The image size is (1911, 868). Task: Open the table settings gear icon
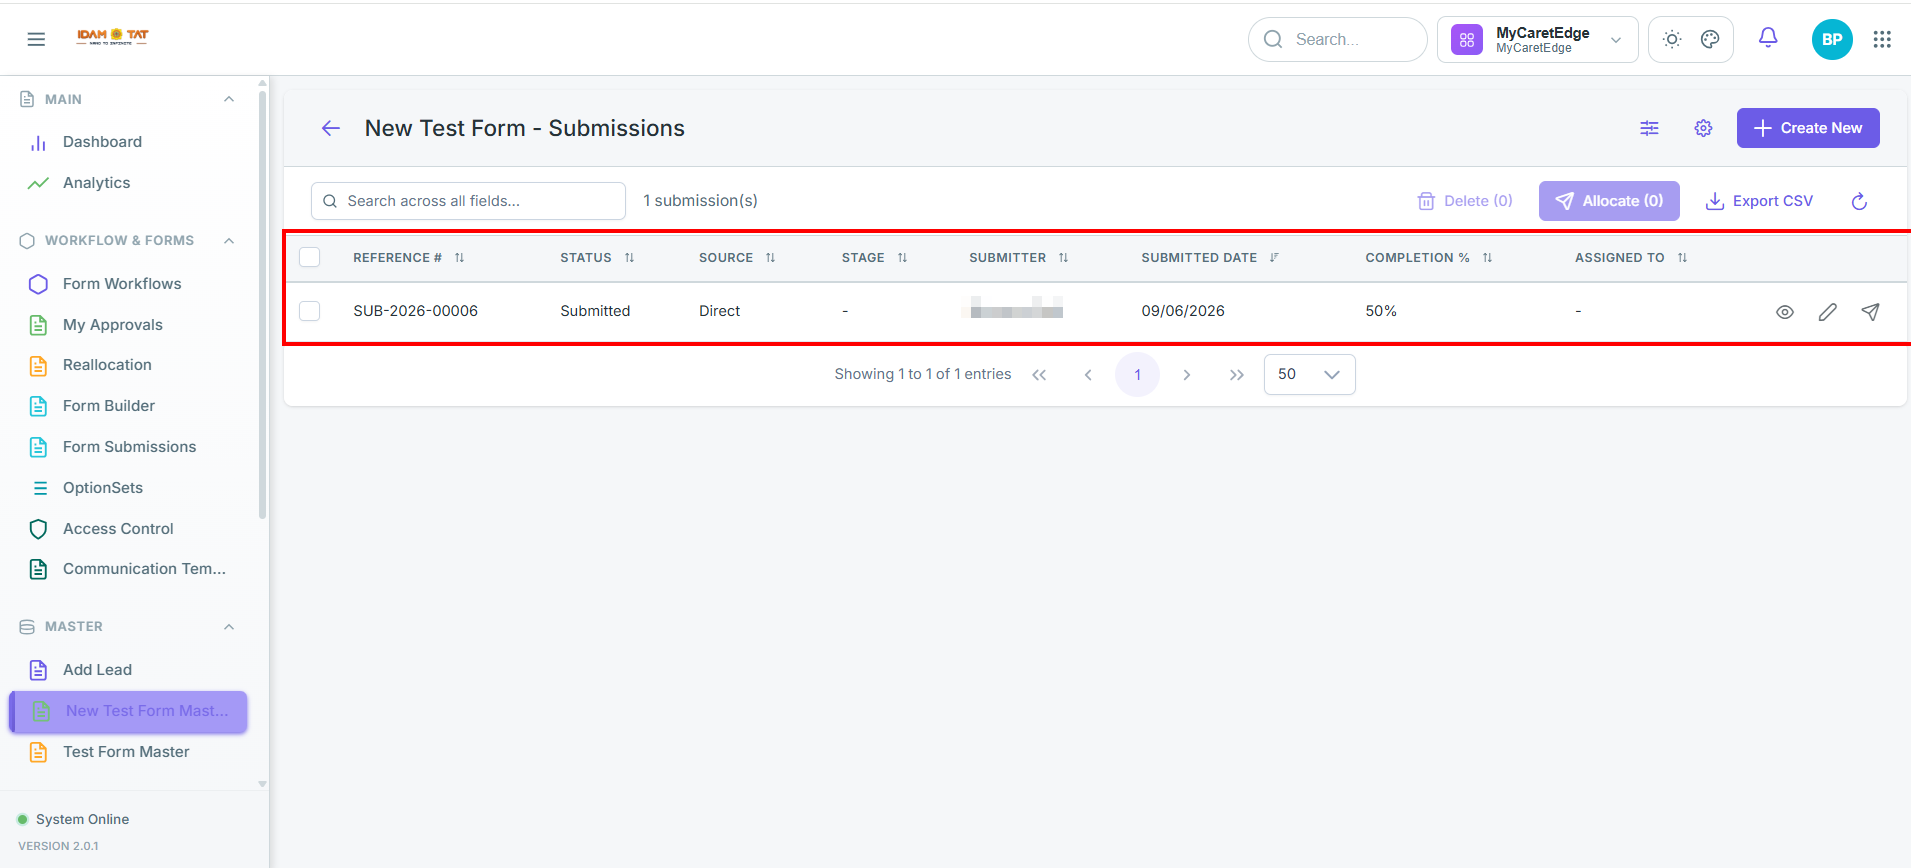[x=1703, y=128]
